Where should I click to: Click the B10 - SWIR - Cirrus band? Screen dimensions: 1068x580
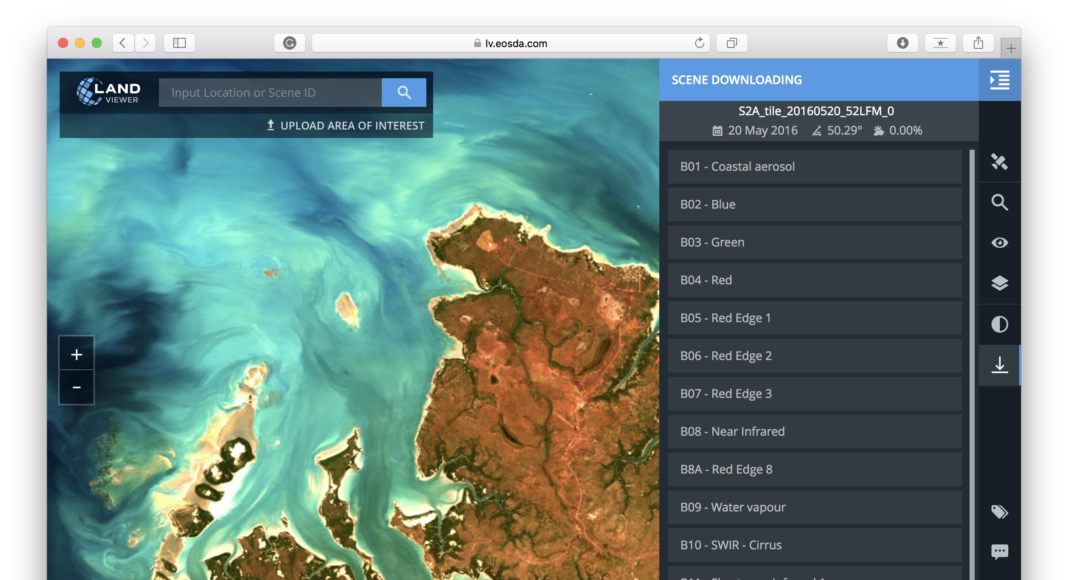click(814, 546)
